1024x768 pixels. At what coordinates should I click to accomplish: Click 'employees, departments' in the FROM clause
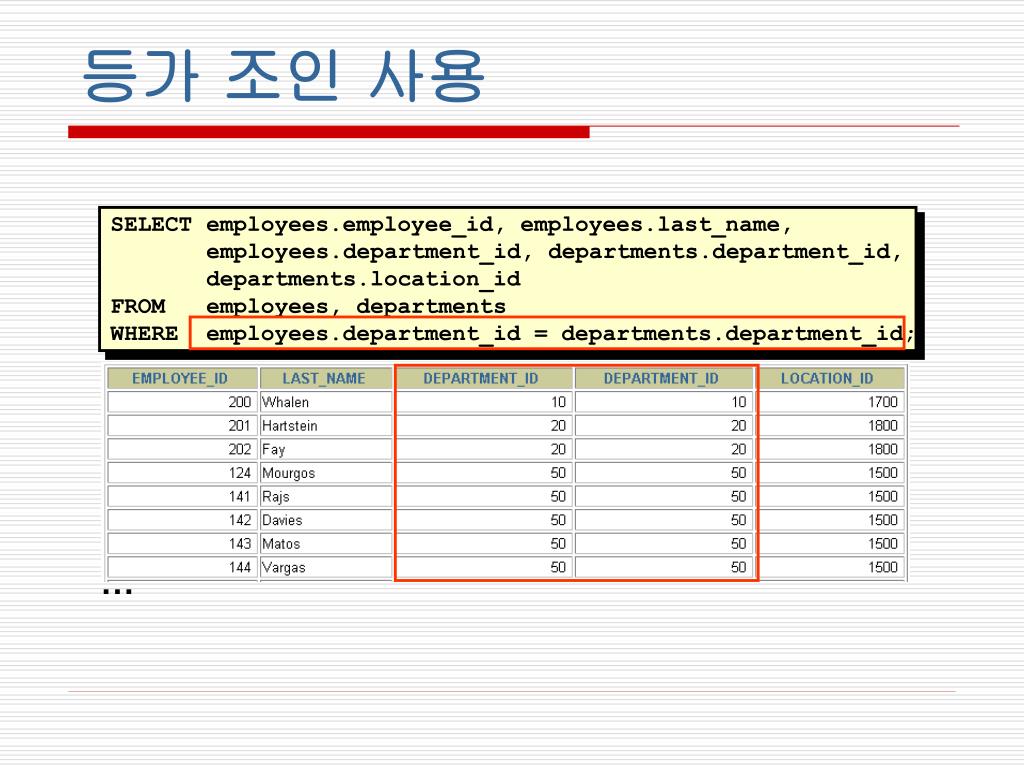[x=356, y=308]
